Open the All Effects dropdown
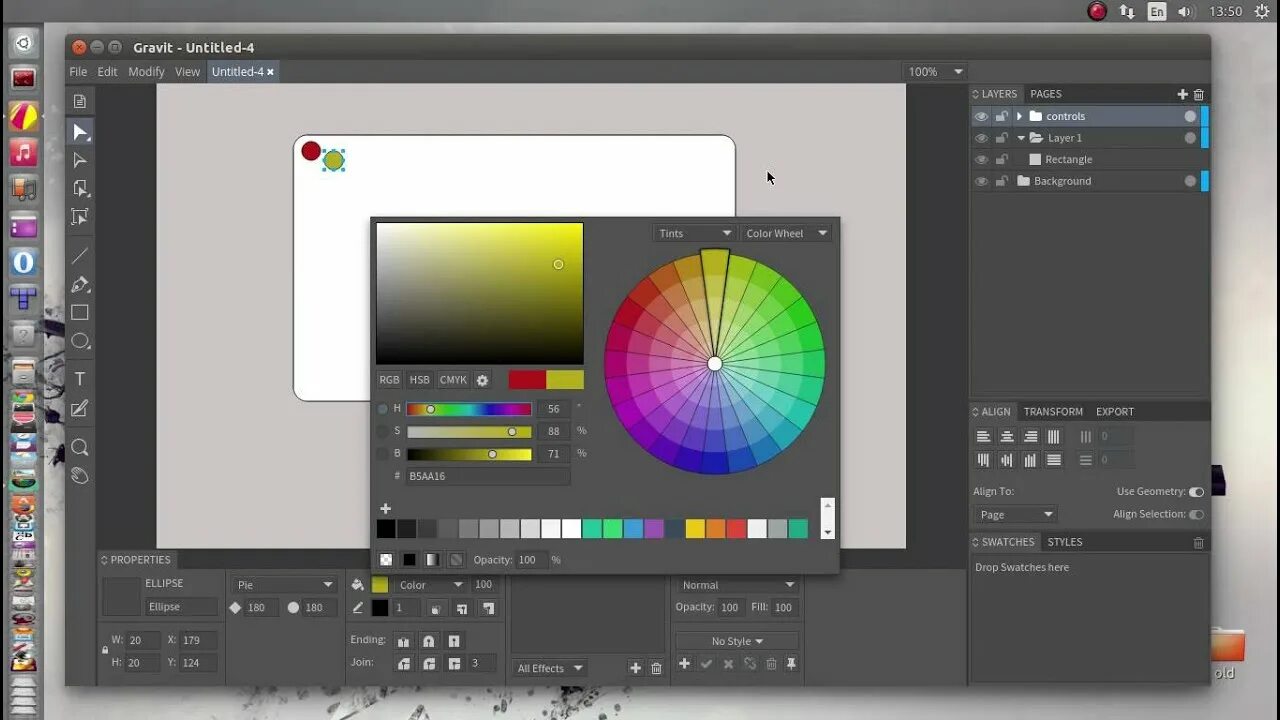Screen dimensions: 1280x720 point(549,668)
